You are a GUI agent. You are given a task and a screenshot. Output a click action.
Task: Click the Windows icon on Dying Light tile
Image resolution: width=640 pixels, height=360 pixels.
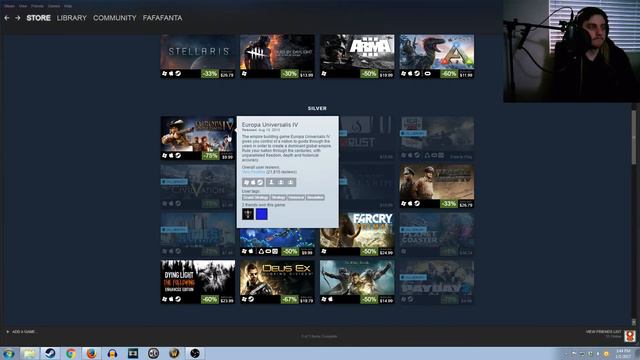pyautogui.click(x=164, y=299)
